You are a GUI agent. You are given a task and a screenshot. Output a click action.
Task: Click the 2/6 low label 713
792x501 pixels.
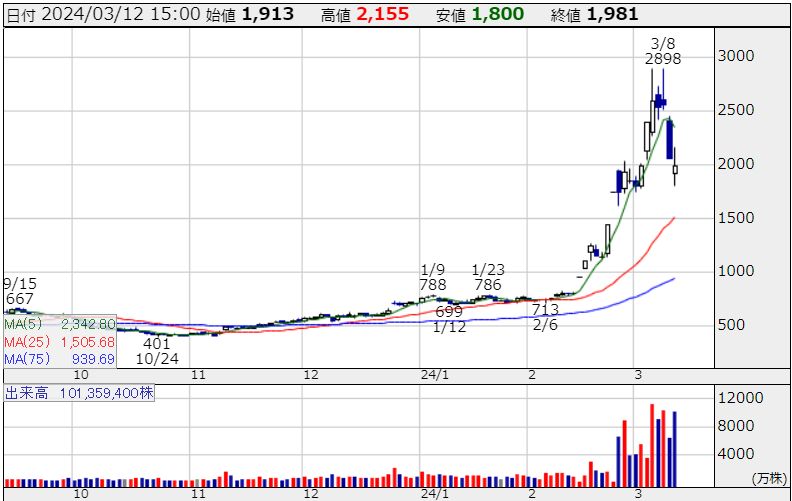point(545,310)
